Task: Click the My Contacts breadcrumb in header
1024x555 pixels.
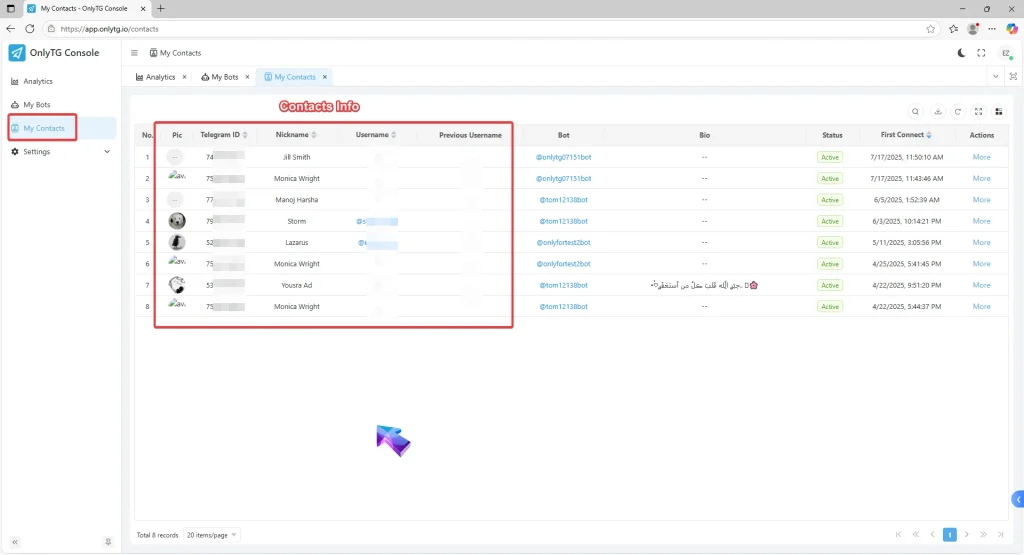Action: [x=176, y=53]
